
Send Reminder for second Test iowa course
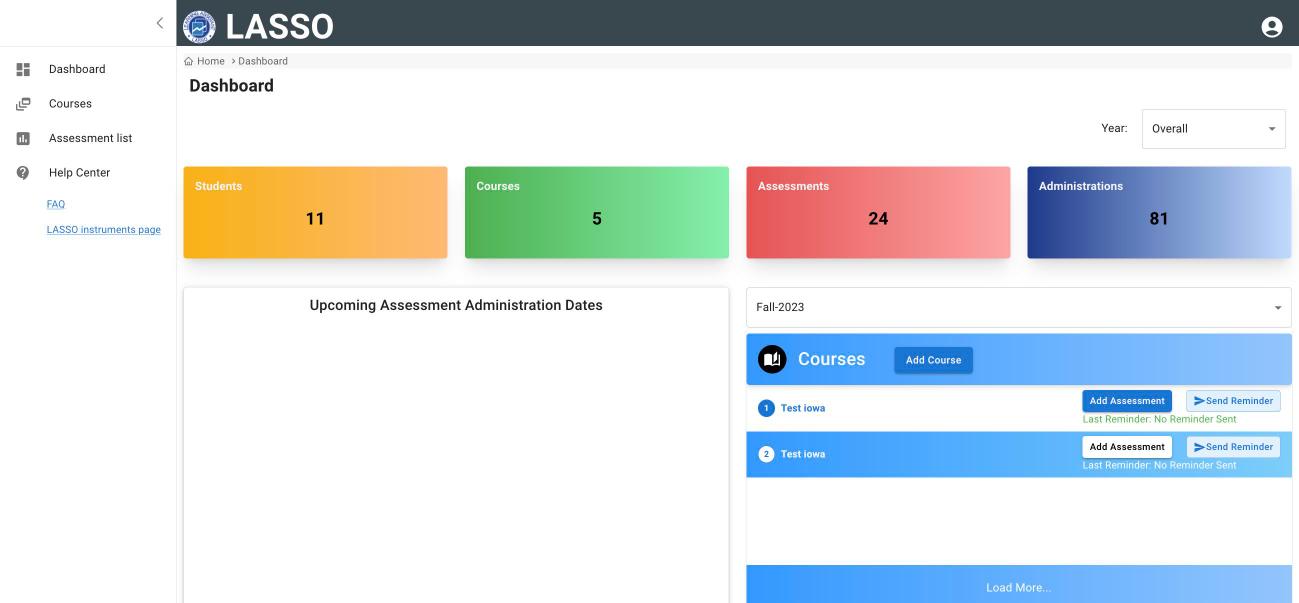point(1233,447)
